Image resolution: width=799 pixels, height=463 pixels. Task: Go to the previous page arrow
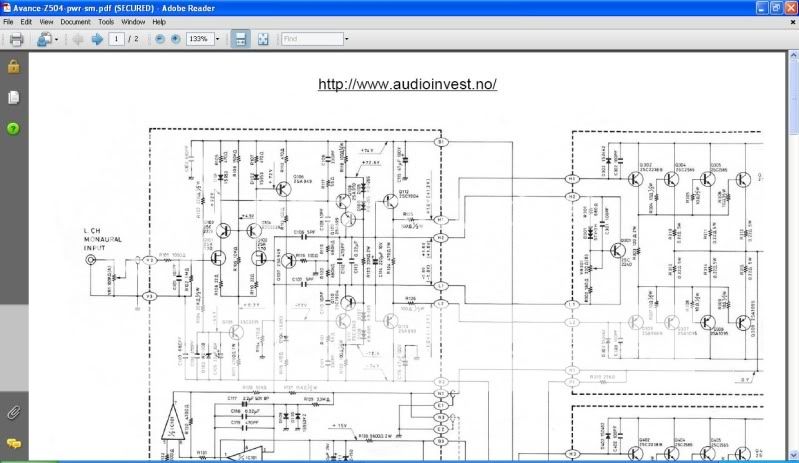(78, 39)
